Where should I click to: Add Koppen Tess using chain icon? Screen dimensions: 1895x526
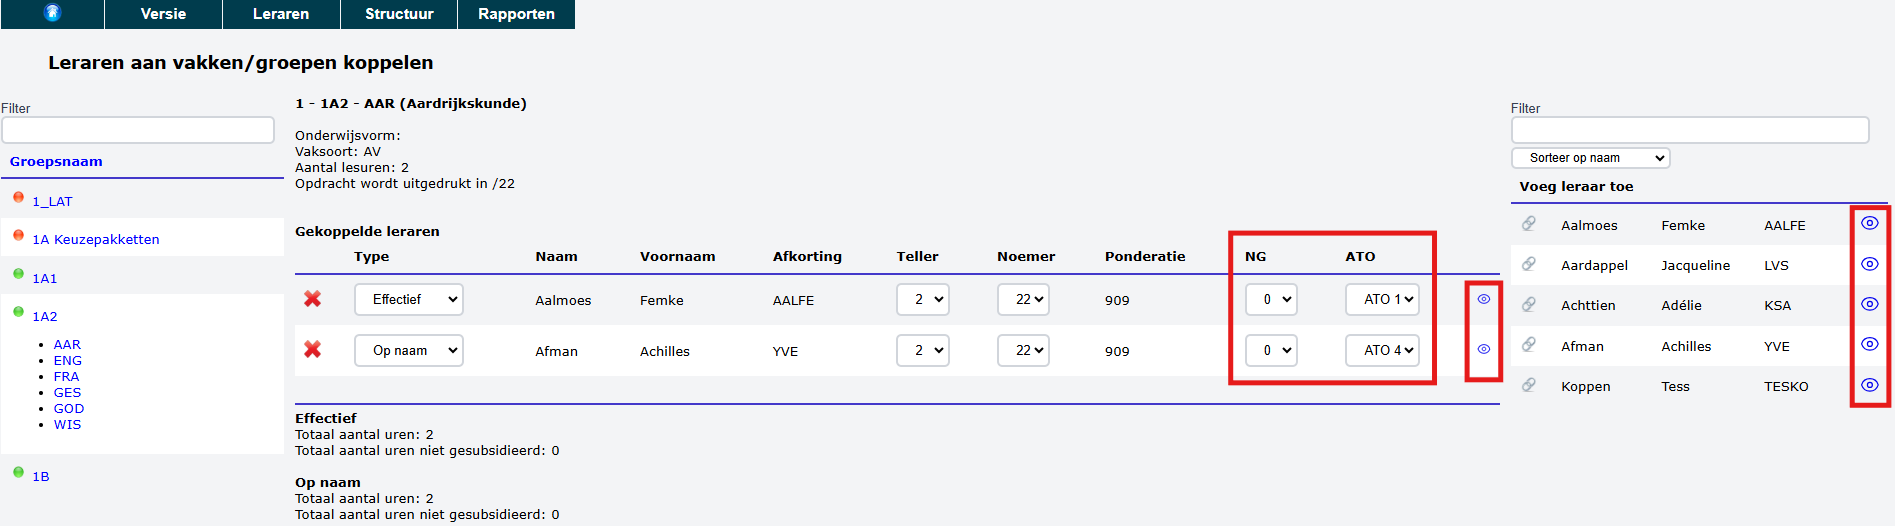pos(1529,385)
